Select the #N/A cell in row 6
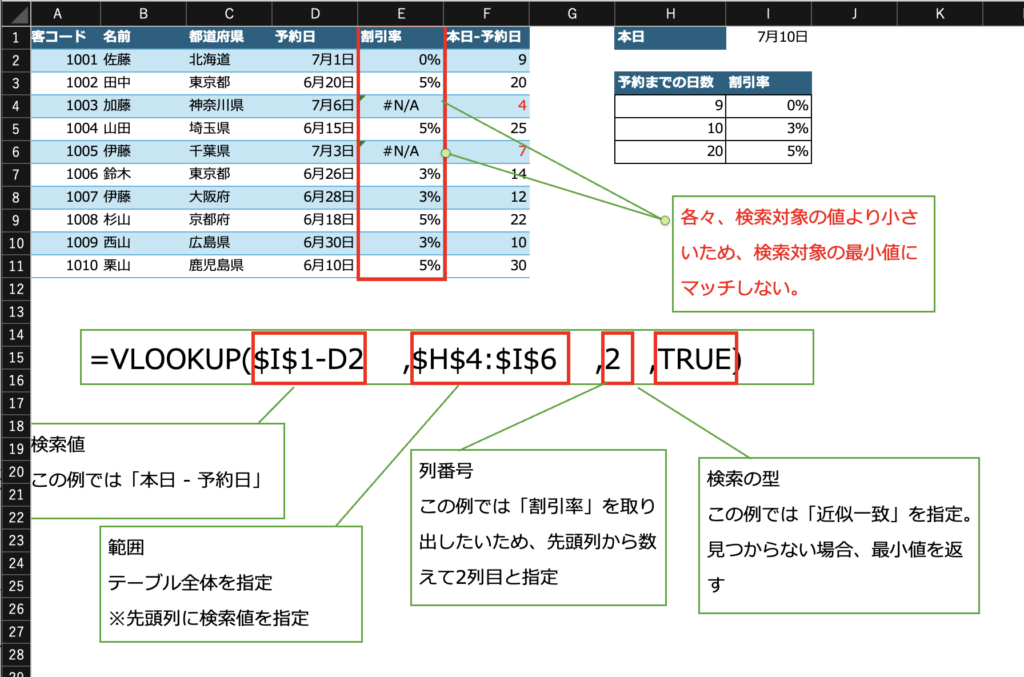This screenshot has height=677, width=1024. [400, 151]
